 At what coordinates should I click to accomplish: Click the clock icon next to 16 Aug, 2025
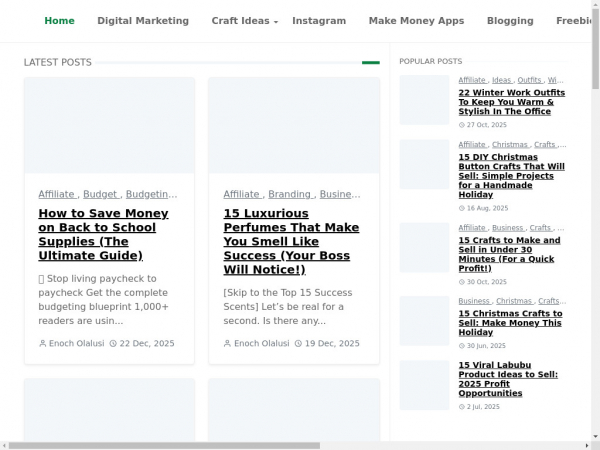[x=462, y=208]
